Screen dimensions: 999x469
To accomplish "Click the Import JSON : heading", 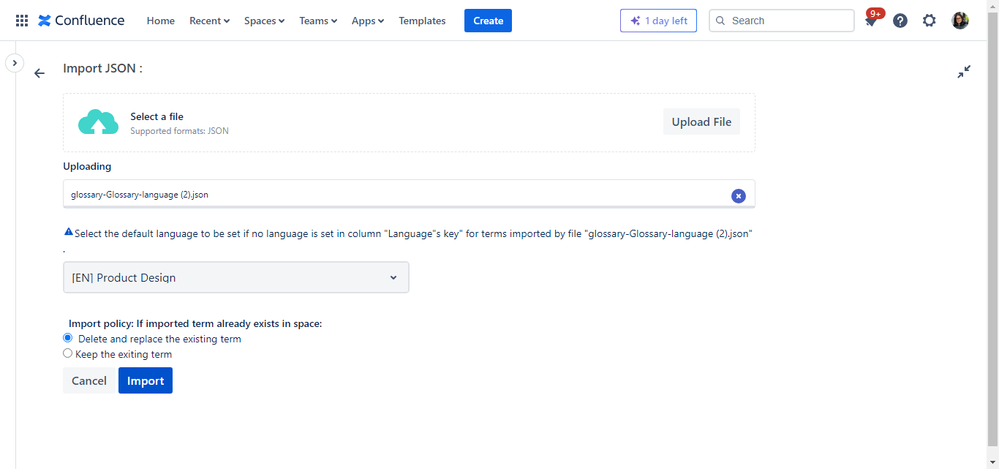I will pyautogui.click(x=102, y=68).
